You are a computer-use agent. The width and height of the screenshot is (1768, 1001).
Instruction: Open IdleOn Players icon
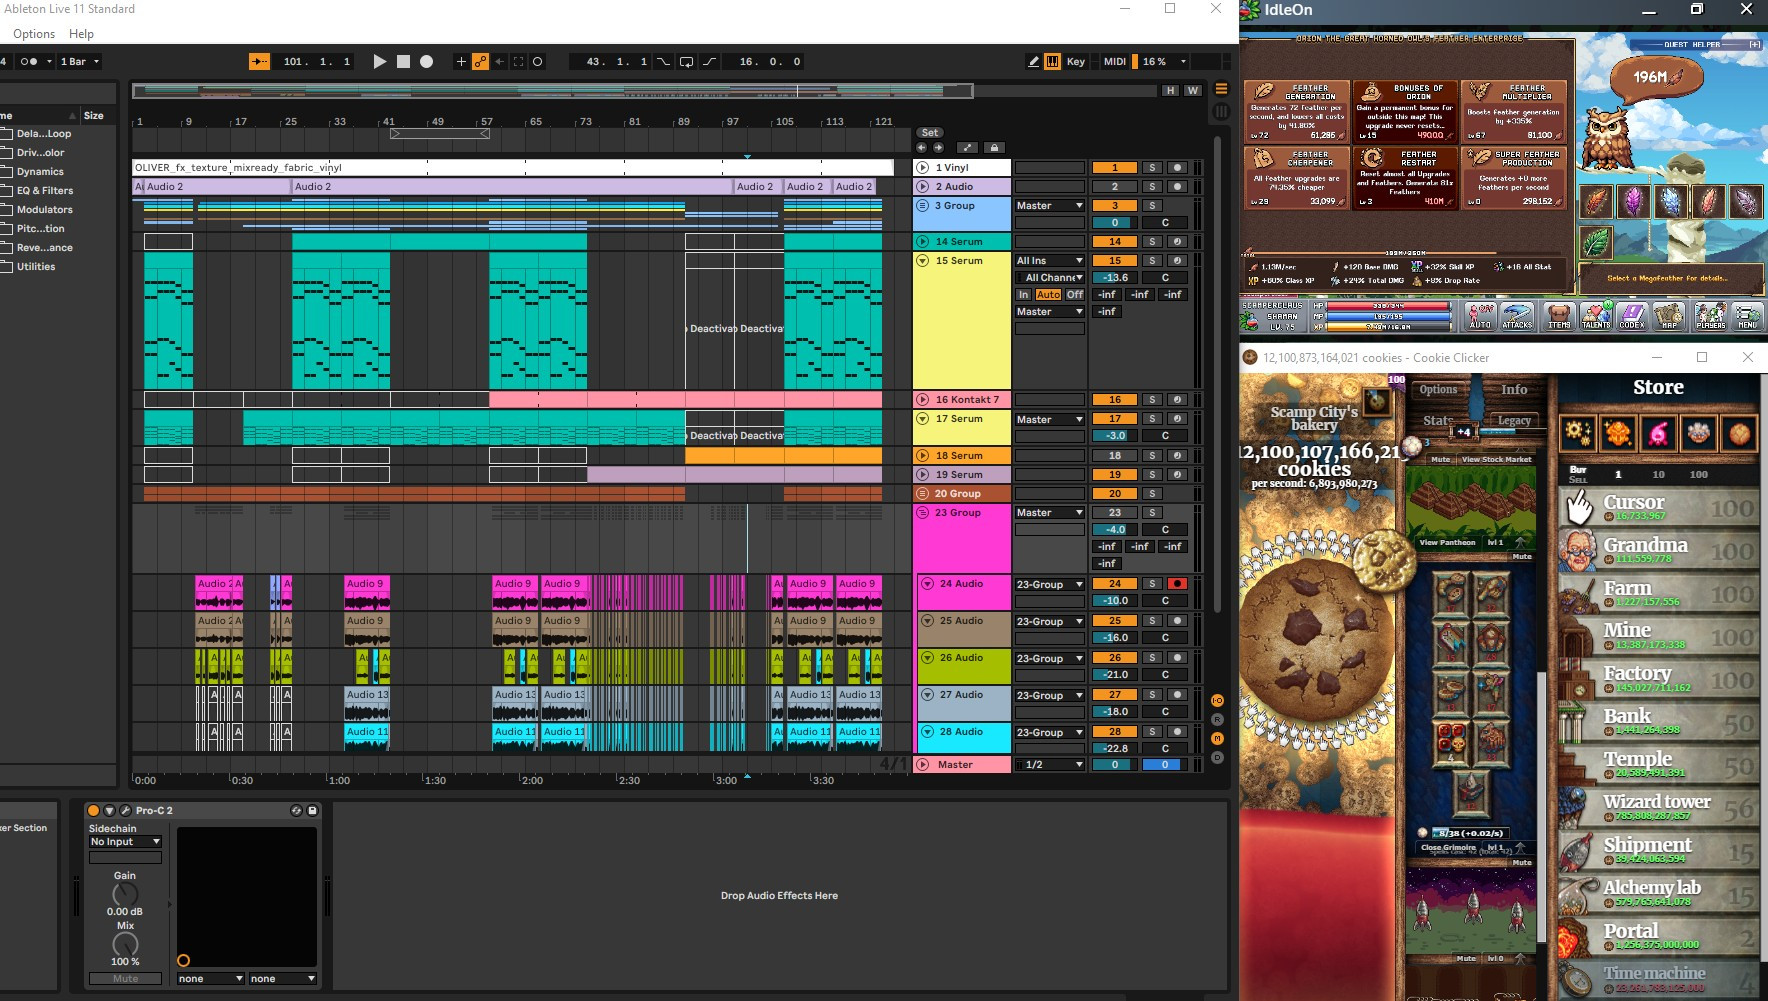click(1710, 316)
